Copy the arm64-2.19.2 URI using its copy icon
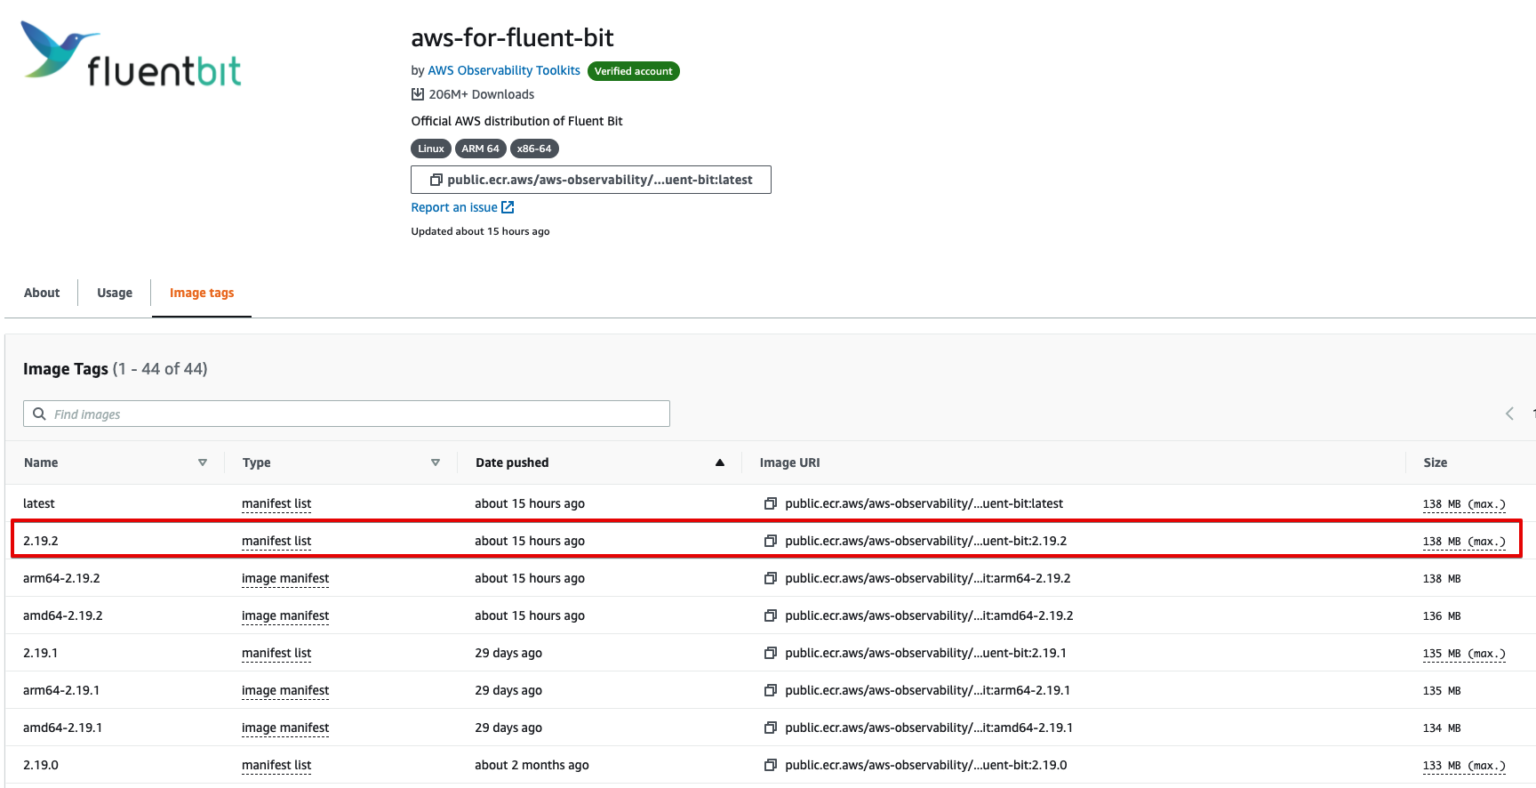Screen dimensions: 1536x788 pyautogui.click(x=769, y=578)
